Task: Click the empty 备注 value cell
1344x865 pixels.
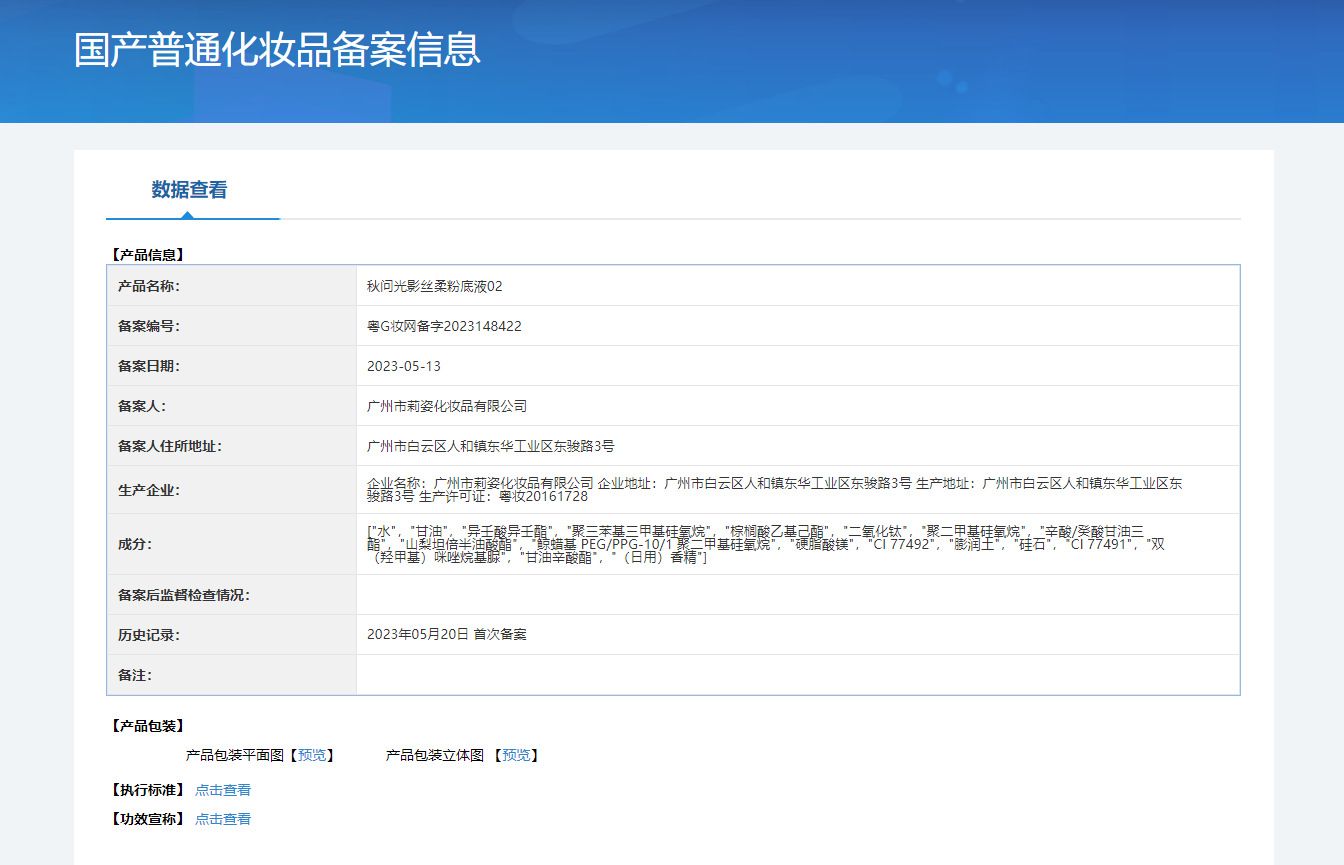Action: tap(797, 675)
